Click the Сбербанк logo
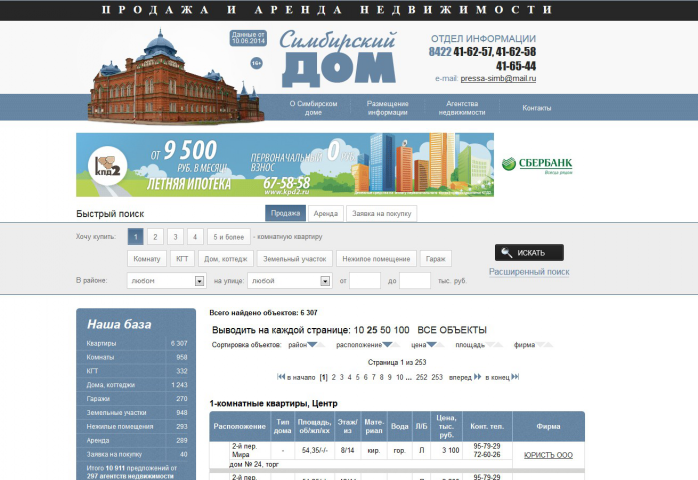 click(x=537, y=165)
